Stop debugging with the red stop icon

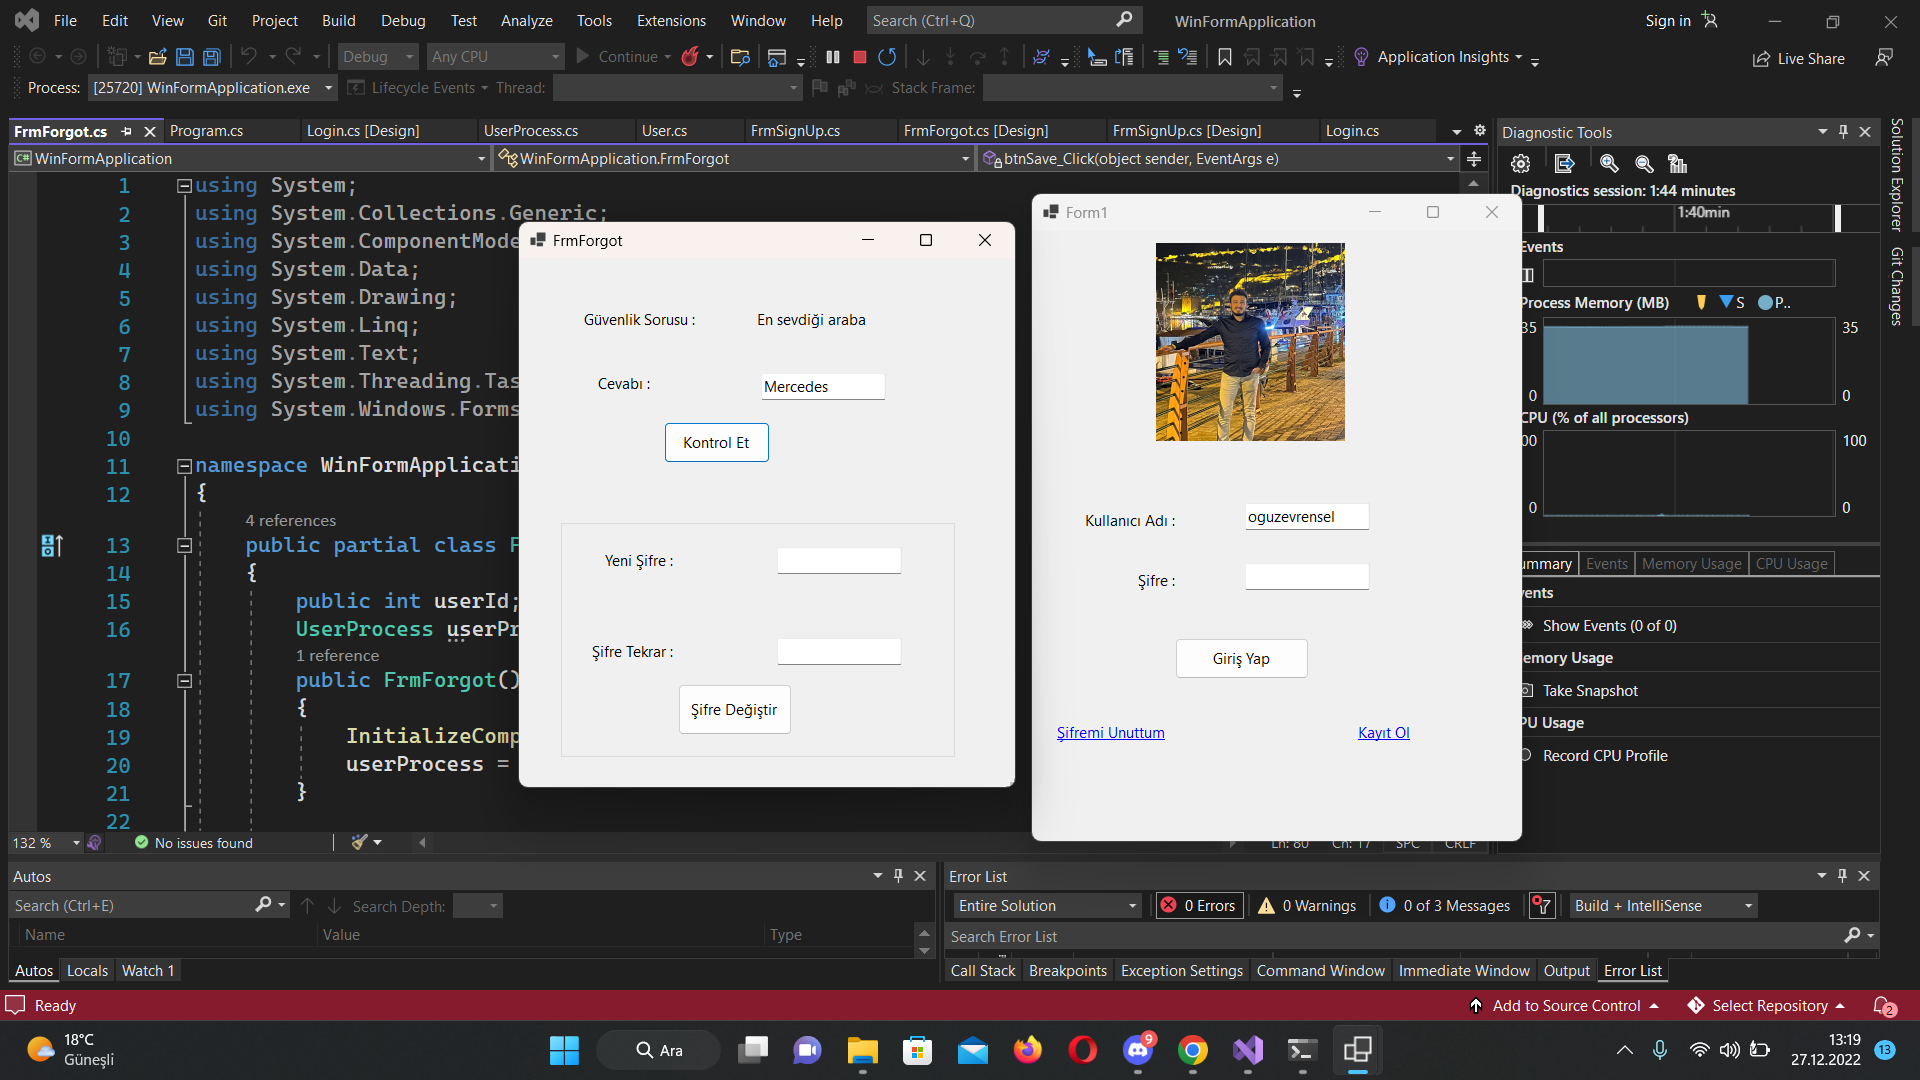click(858, 57)
